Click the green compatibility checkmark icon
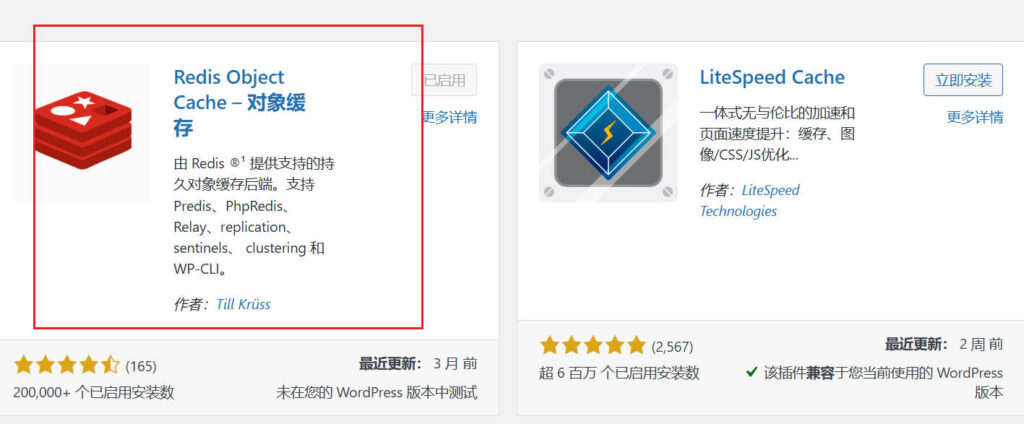 (x=752, y=372)
